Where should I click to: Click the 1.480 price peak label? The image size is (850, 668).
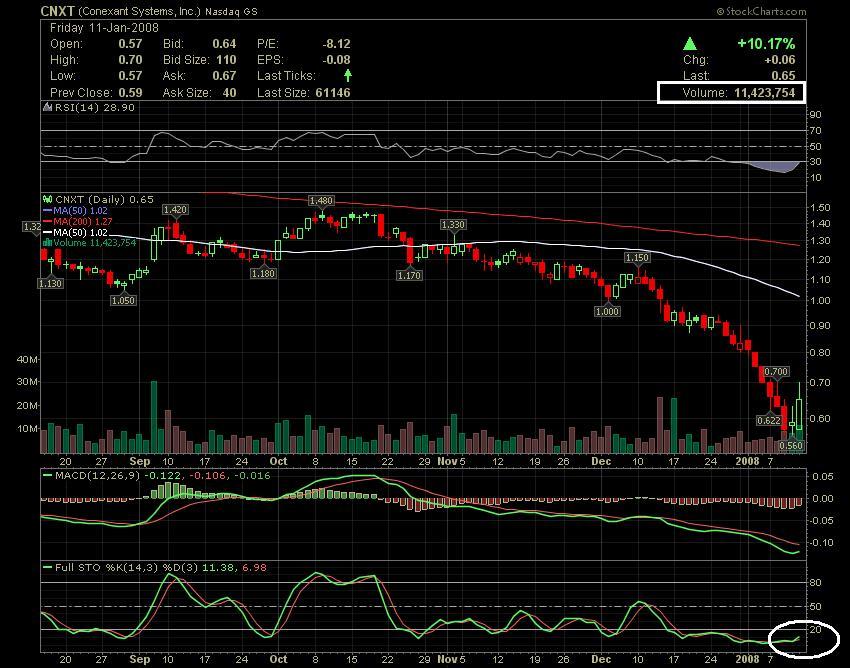pyautogui.click(x=321, y=201)
